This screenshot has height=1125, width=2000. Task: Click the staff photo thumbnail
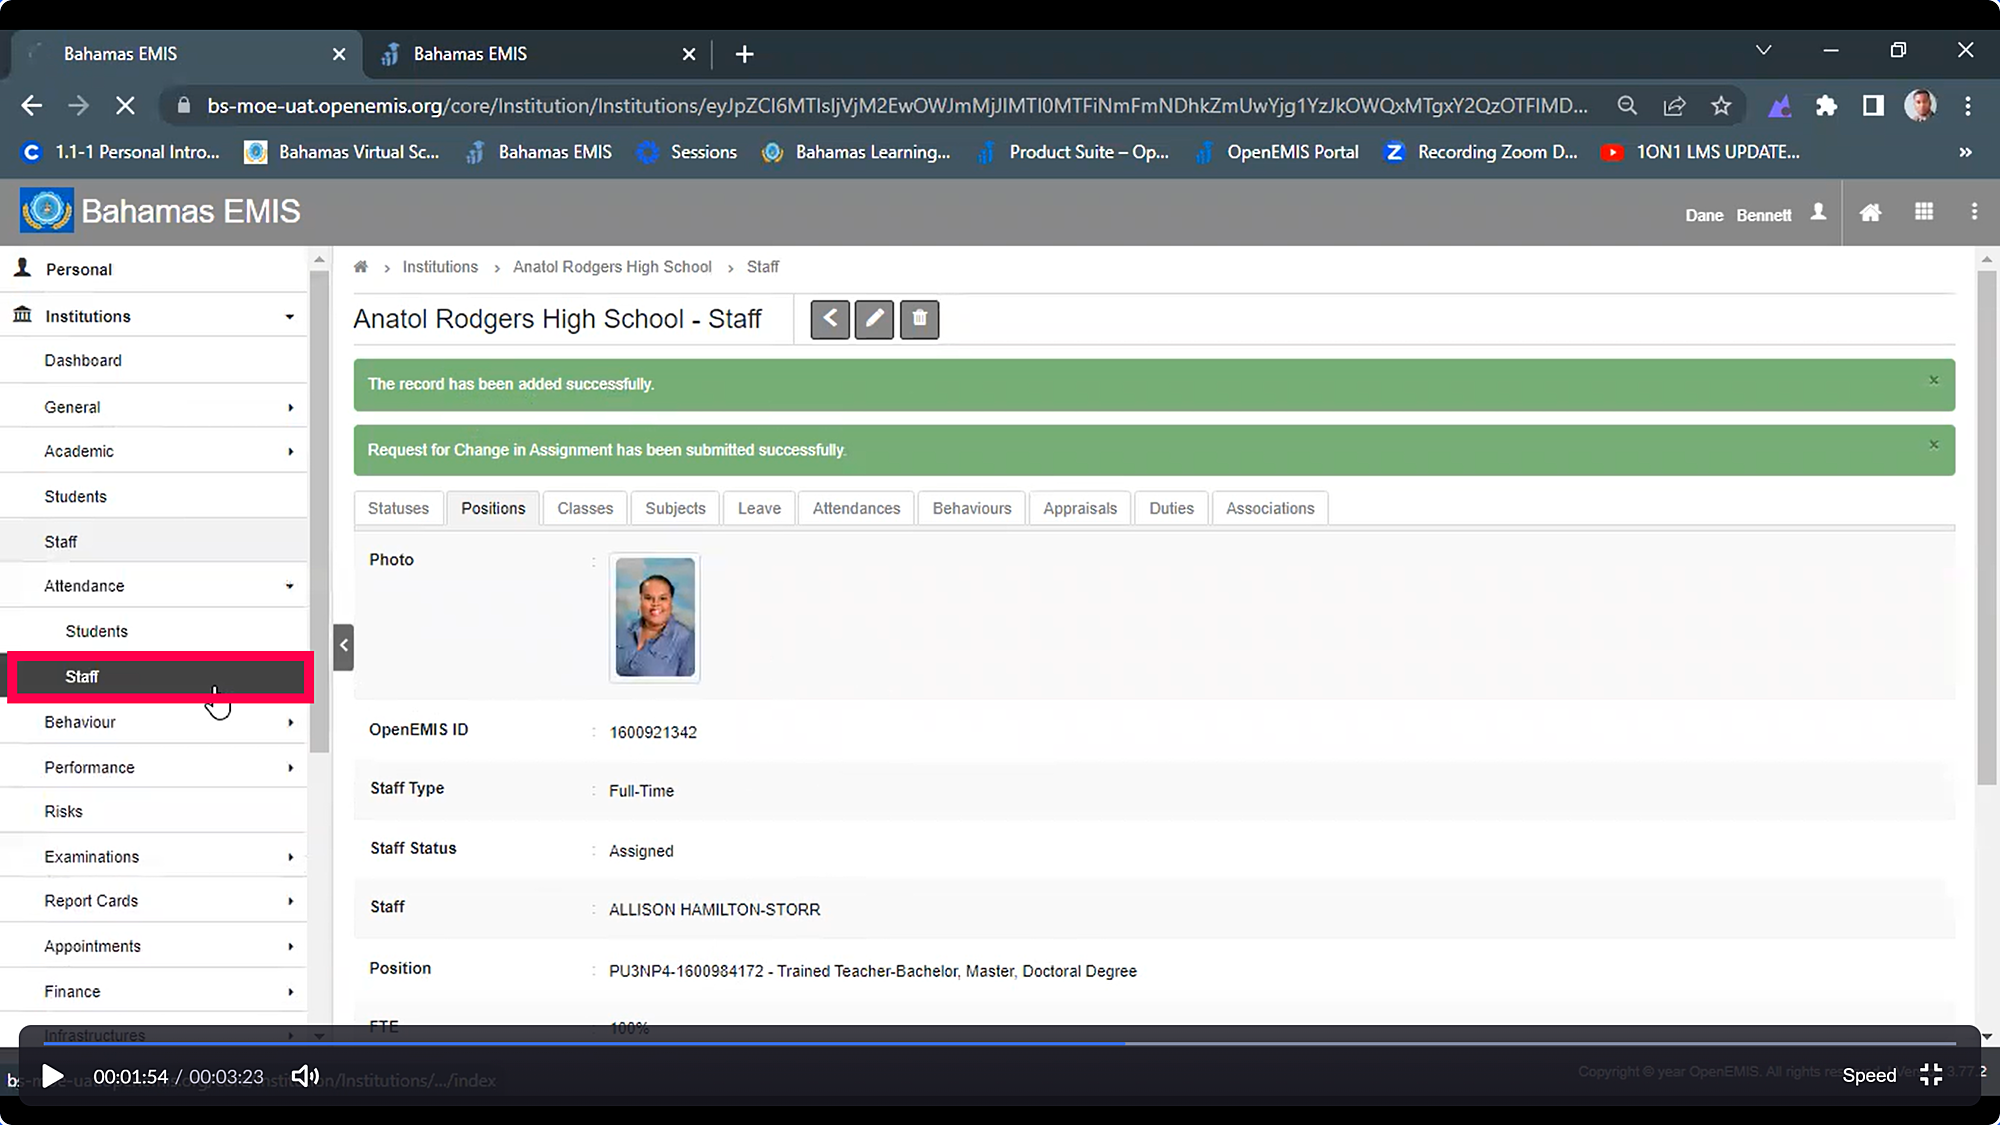point(655,617)
